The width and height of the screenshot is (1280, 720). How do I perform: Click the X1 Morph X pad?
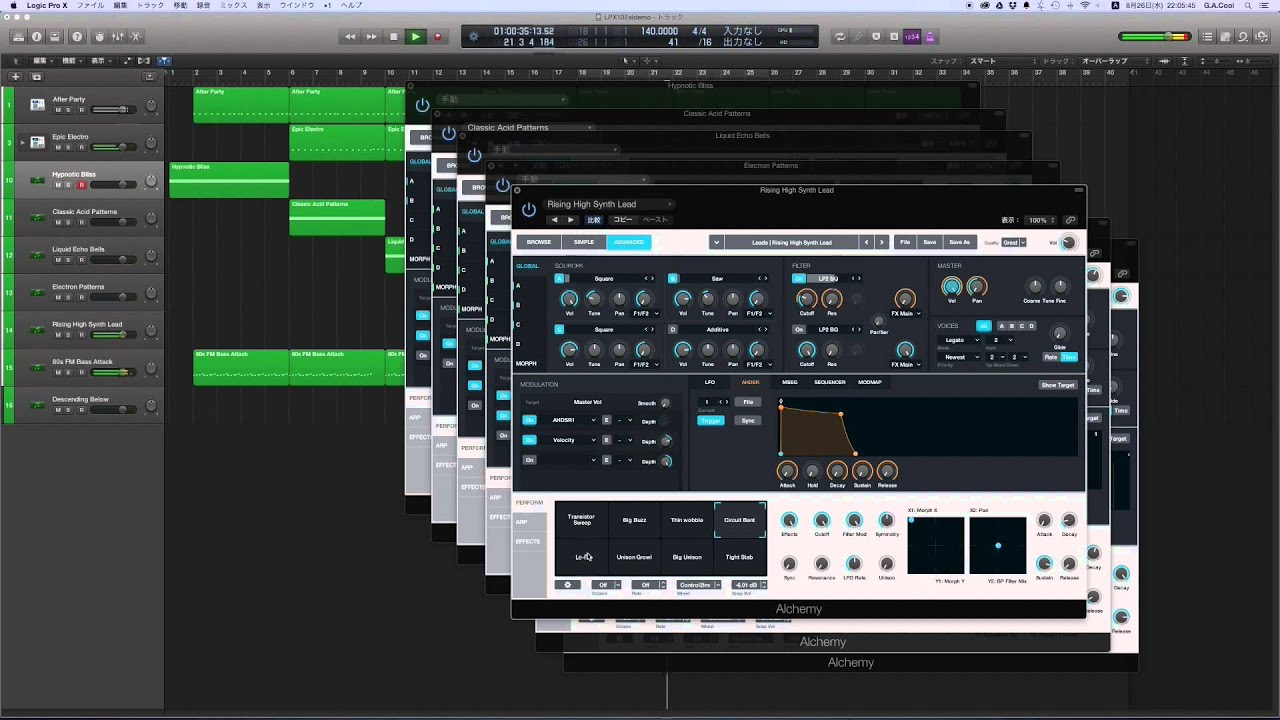(x=936, y=545)
